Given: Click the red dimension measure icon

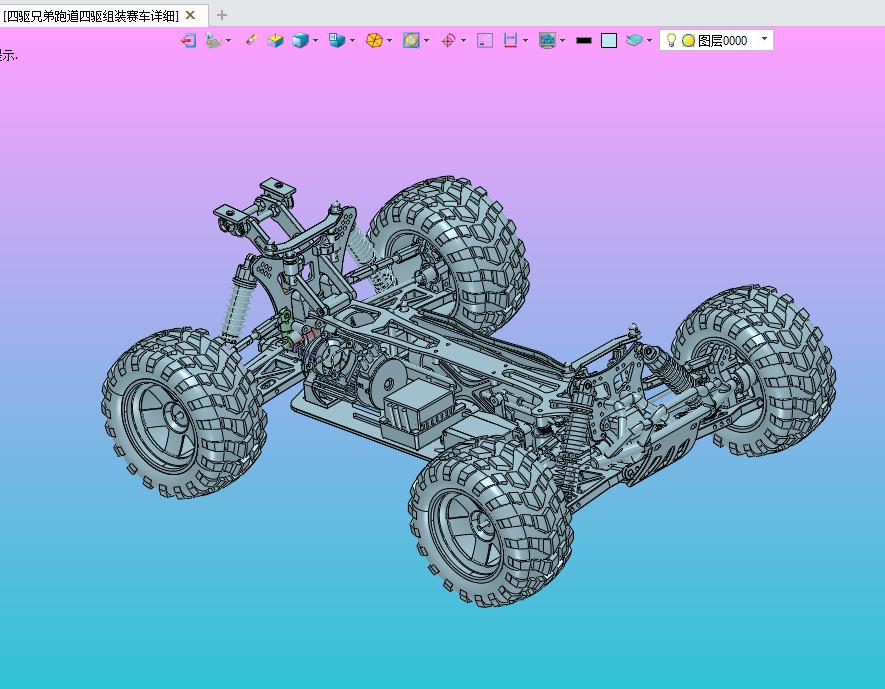Looking at the screenshot, I should (510, 41).
